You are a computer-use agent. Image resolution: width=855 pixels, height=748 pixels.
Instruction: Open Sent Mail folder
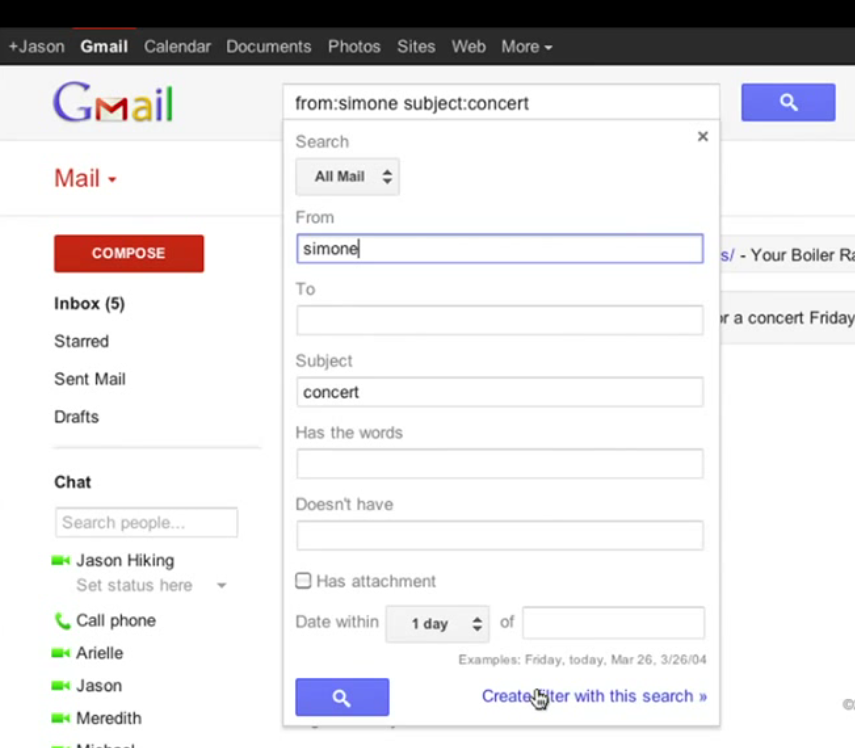point(90,379)
